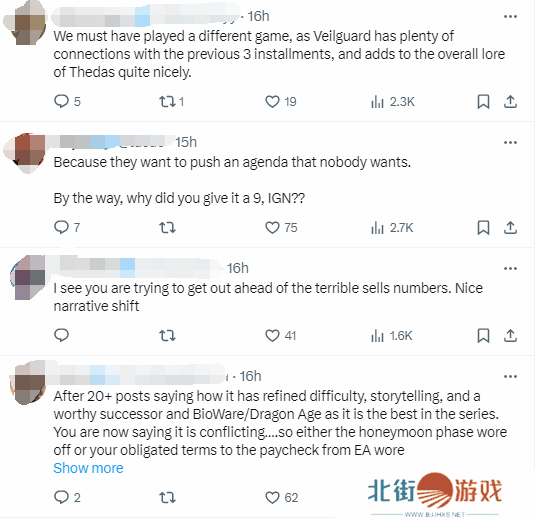Share the tweet about Thedas lore
This screenshot has height=520, width=535.
tap(510, 101)
